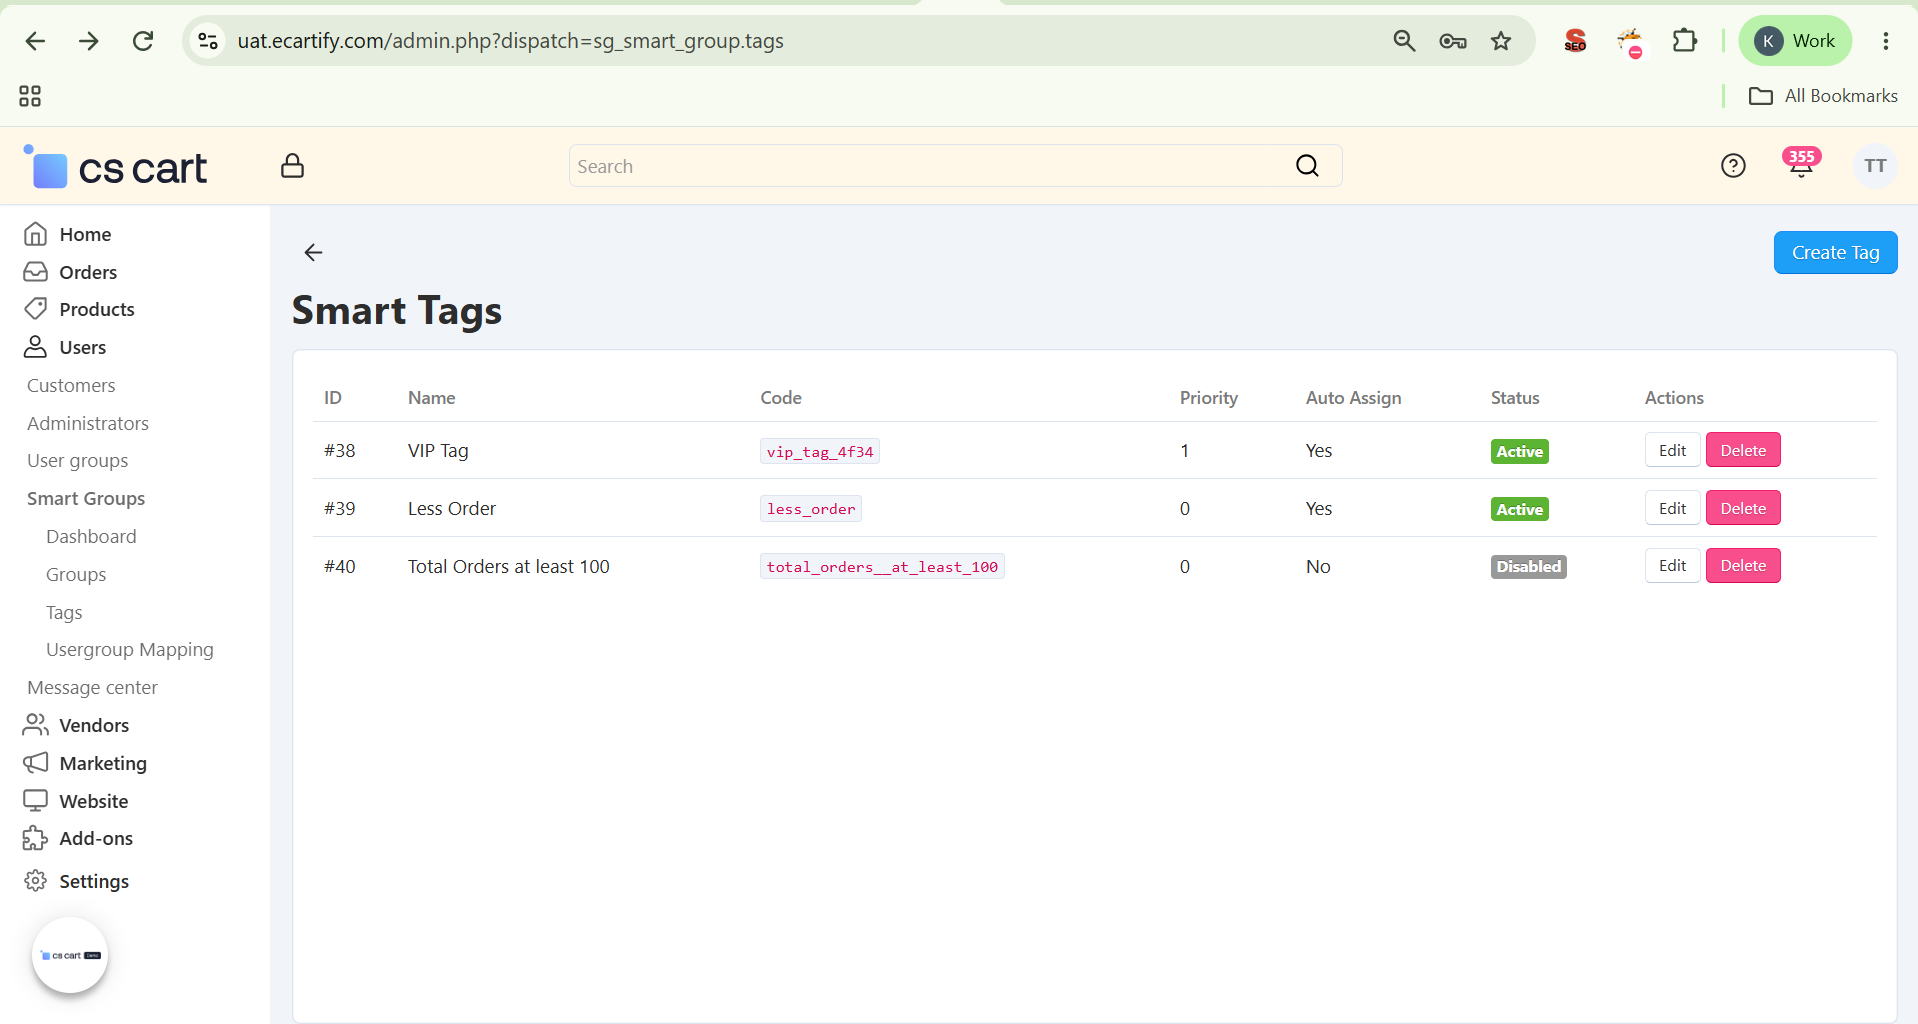Click the Disabled status badge

1528,567
